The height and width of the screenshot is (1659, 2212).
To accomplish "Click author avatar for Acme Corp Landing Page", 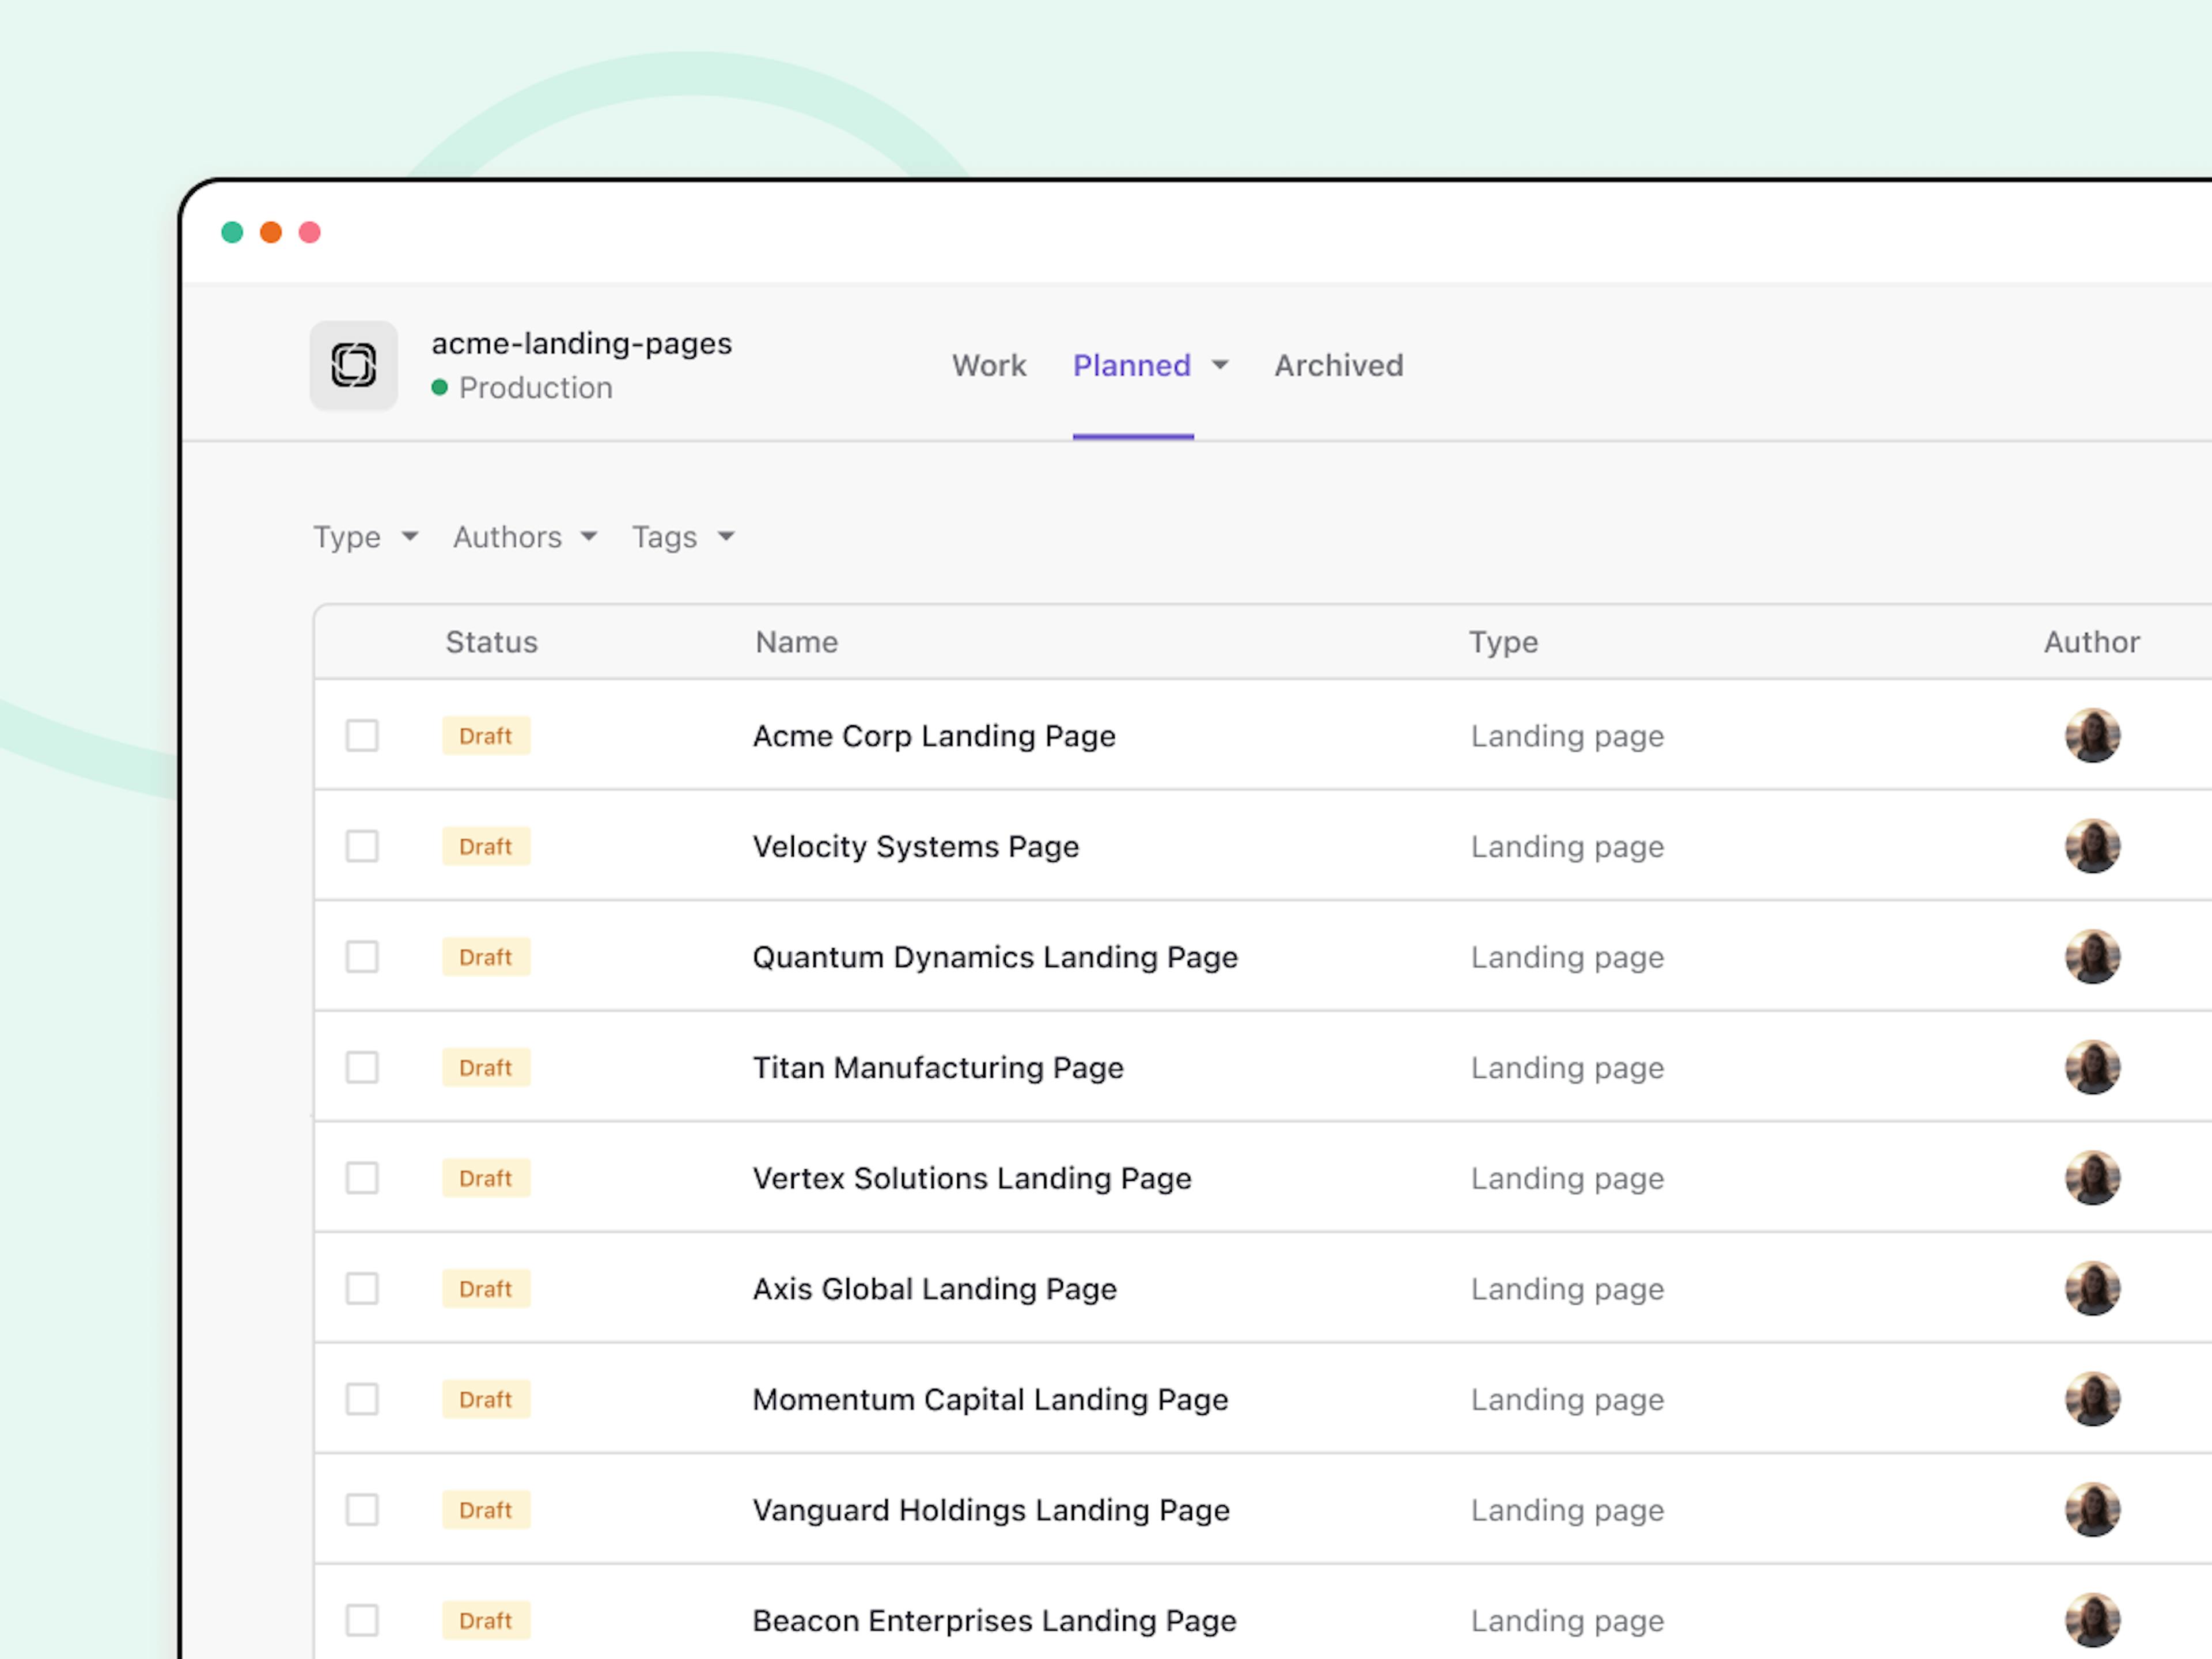I will point(2092,736).
